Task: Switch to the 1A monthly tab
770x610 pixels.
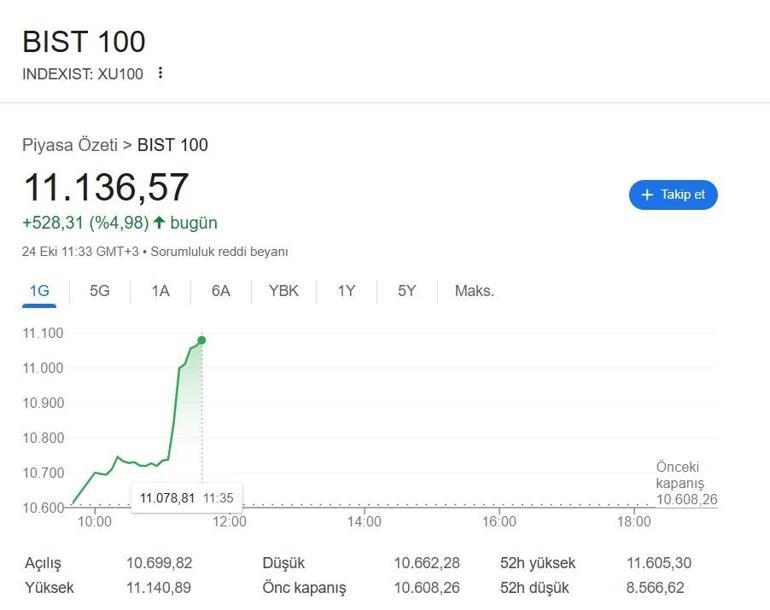Action: 160,291
